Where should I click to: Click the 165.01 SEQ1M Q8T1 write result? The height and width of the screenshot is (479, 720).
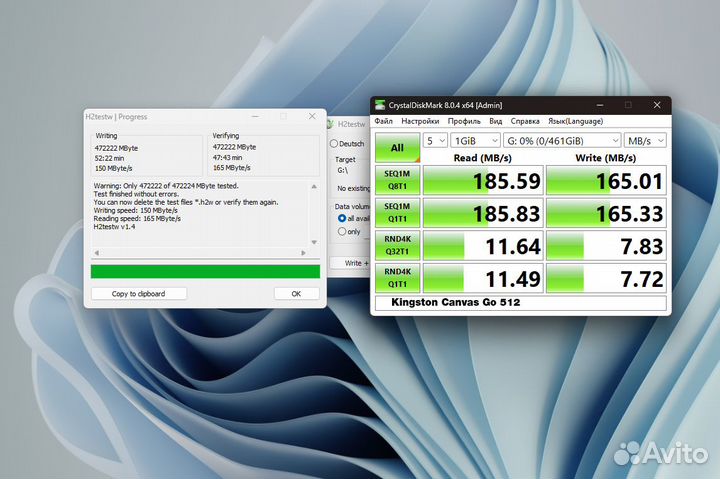tap(606, 180)
